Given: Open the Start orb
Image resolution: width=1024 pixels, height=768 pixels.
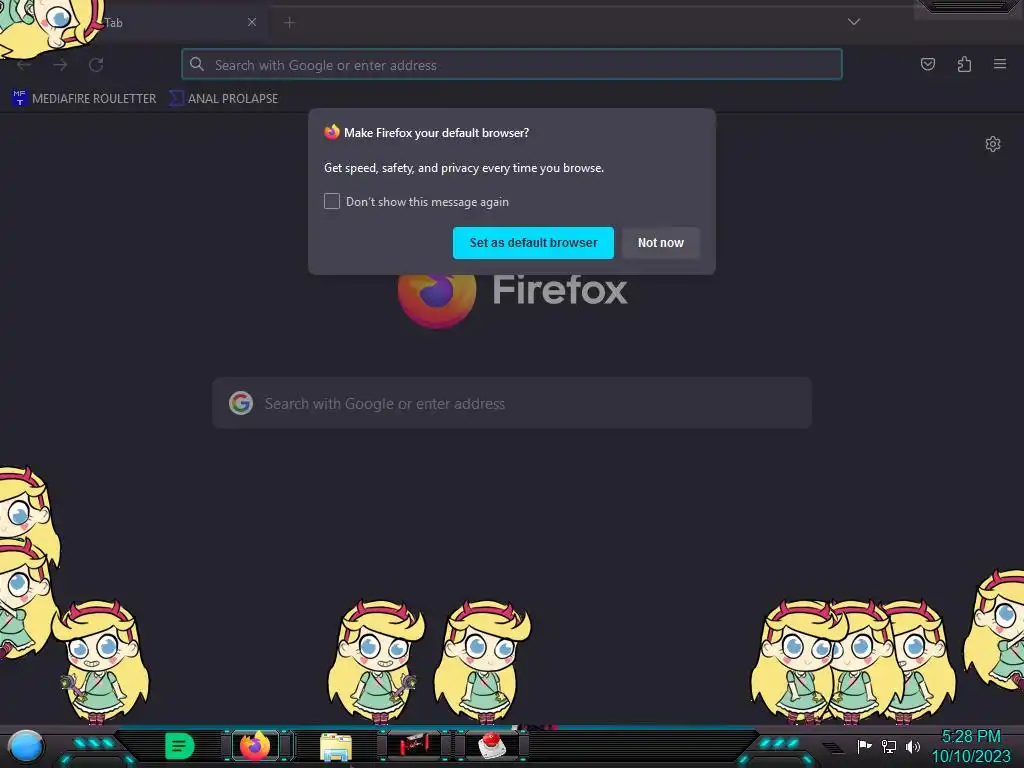Looking at the screenshot, I should [x=26, y=746].
